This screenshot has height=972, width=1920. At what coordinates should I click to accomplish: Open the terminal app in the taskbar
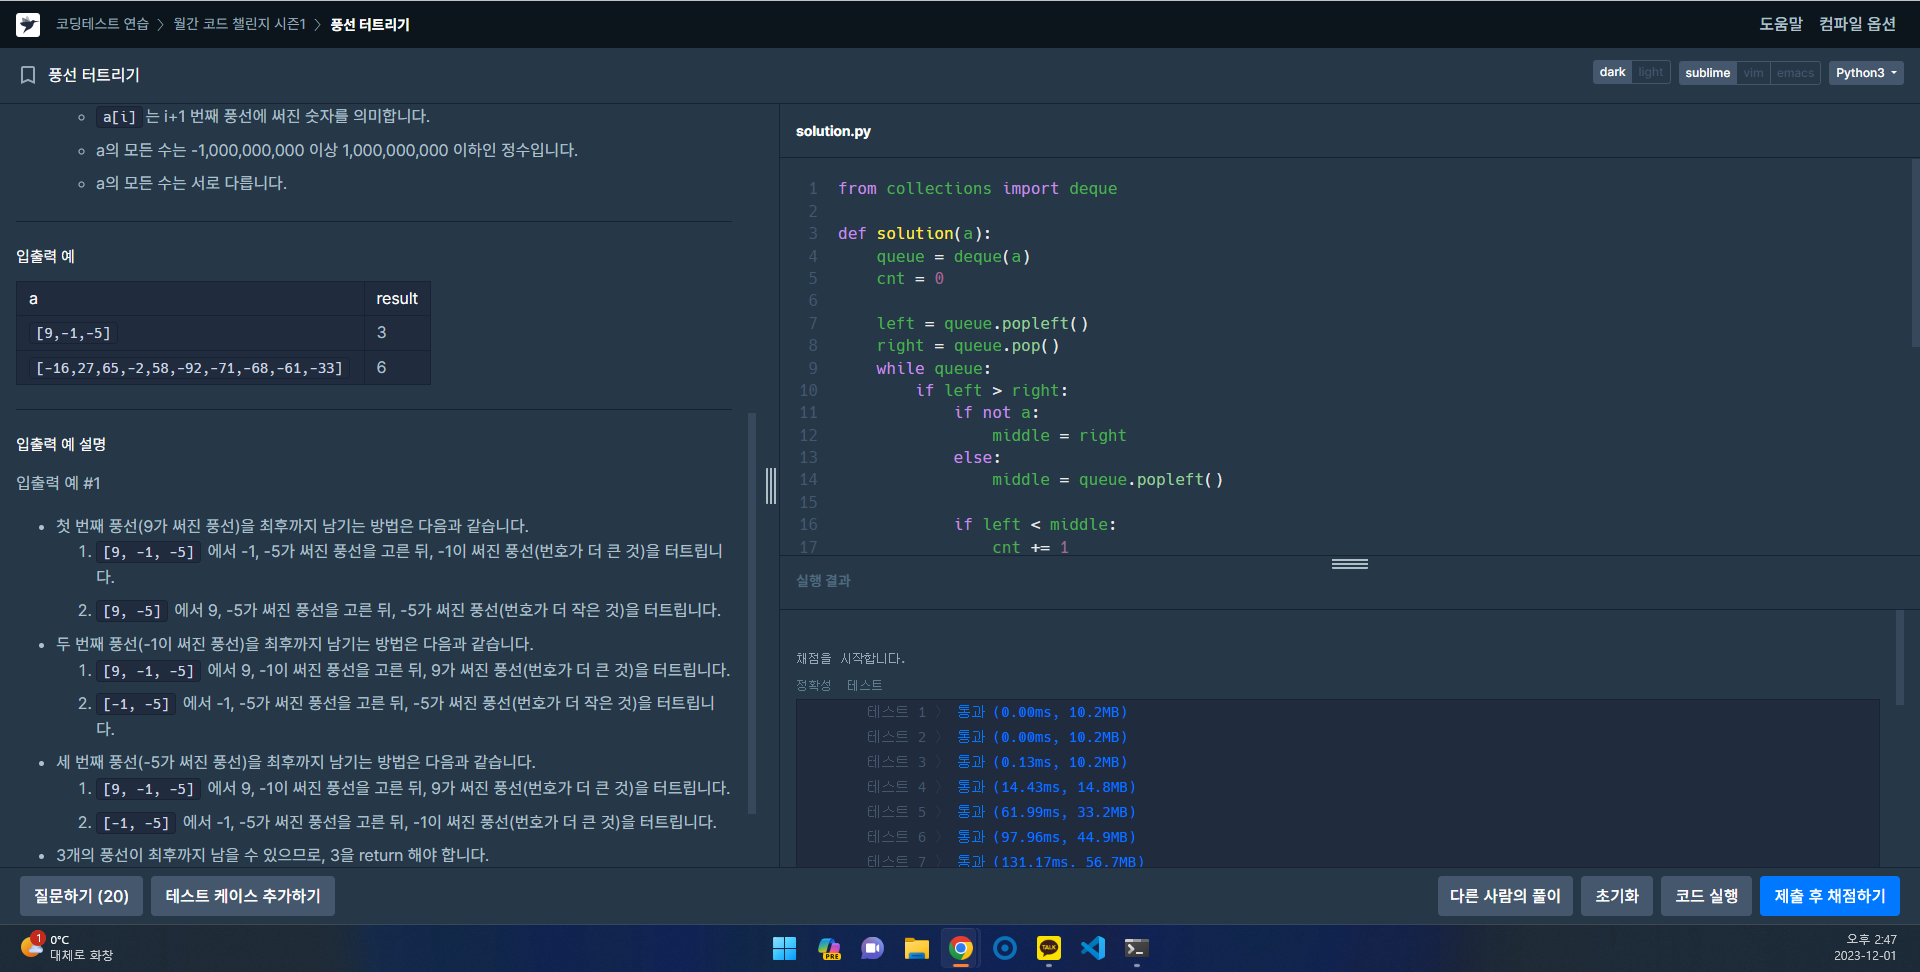pos(1137,948)
